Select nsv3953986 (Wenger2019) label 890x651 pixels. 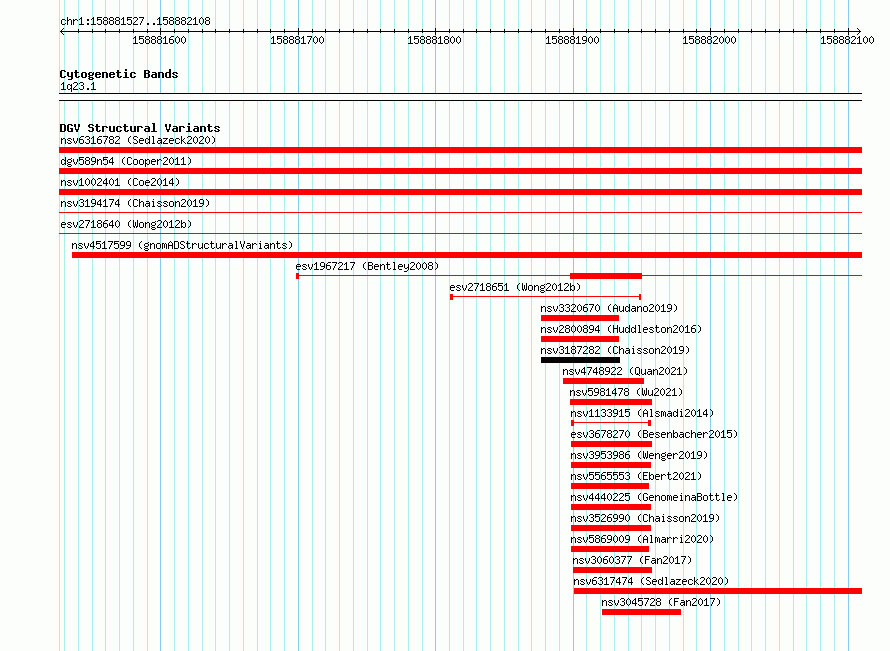tap(639, 455)
